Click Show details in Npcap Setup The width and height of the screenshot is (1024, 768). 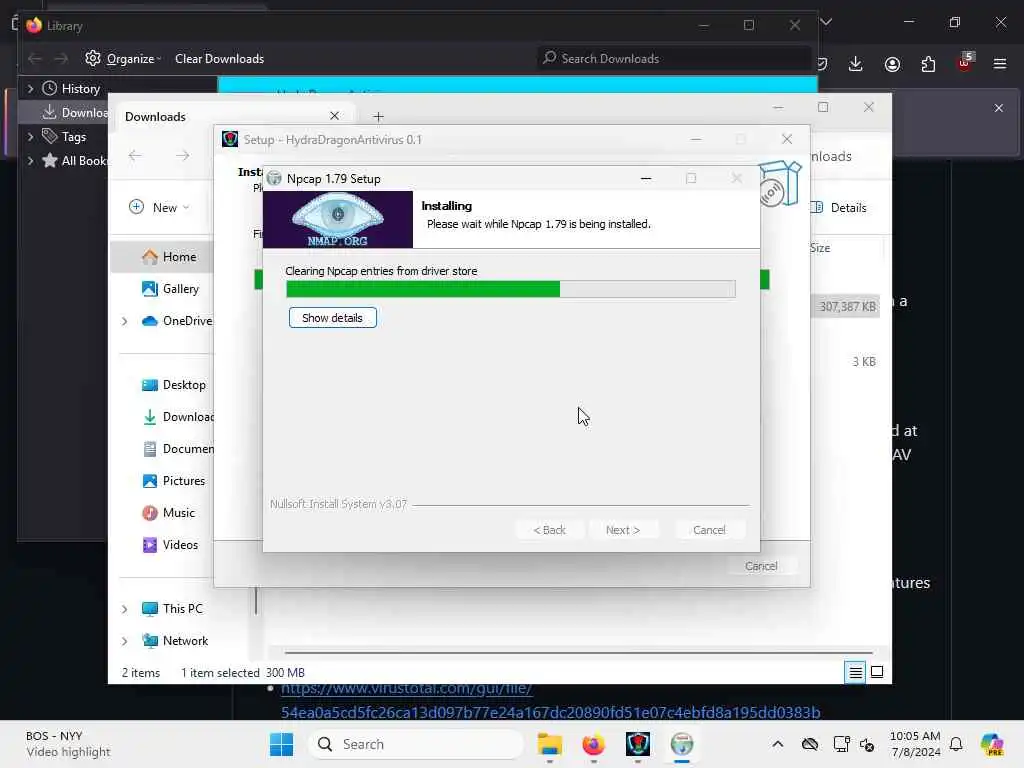(x=332, y=318)
